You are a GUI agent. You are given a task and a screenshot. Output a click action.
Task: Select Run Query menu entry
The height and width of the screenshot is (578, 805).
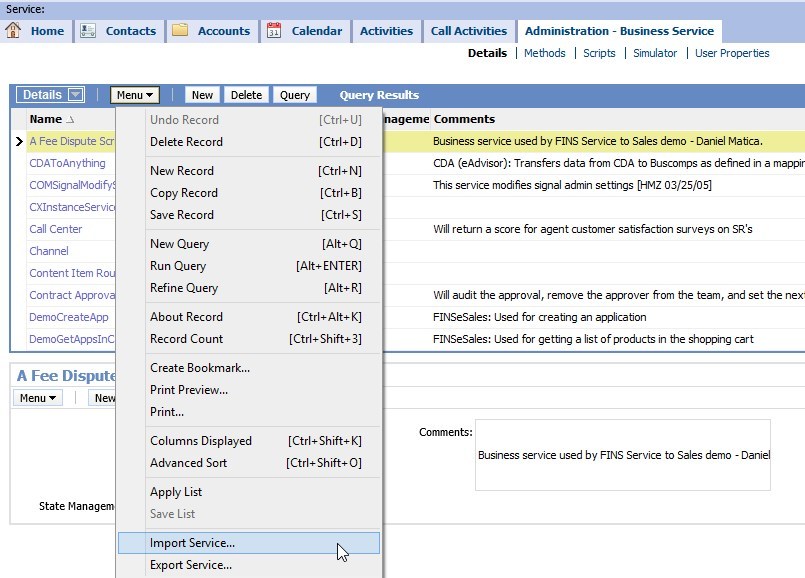tap(249, 266)
